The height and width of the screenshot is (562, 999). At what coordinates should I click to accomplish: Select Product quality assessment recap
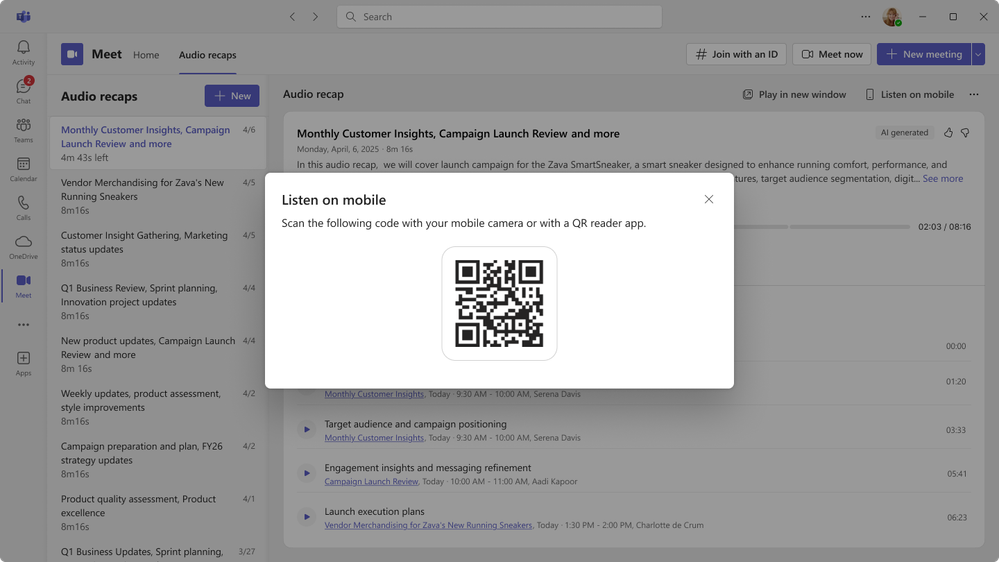point(158,513)
